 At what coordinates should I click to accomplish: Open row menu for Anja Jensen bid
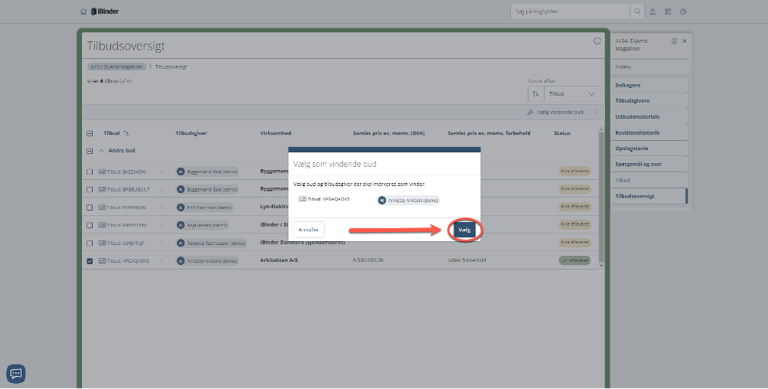[x=161, y=225]
